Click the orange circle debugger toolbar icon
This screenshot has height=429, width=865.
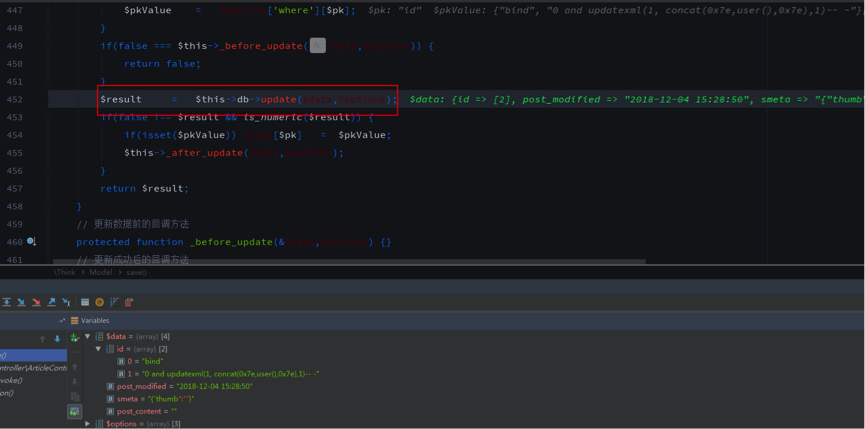tap(99, 301)
